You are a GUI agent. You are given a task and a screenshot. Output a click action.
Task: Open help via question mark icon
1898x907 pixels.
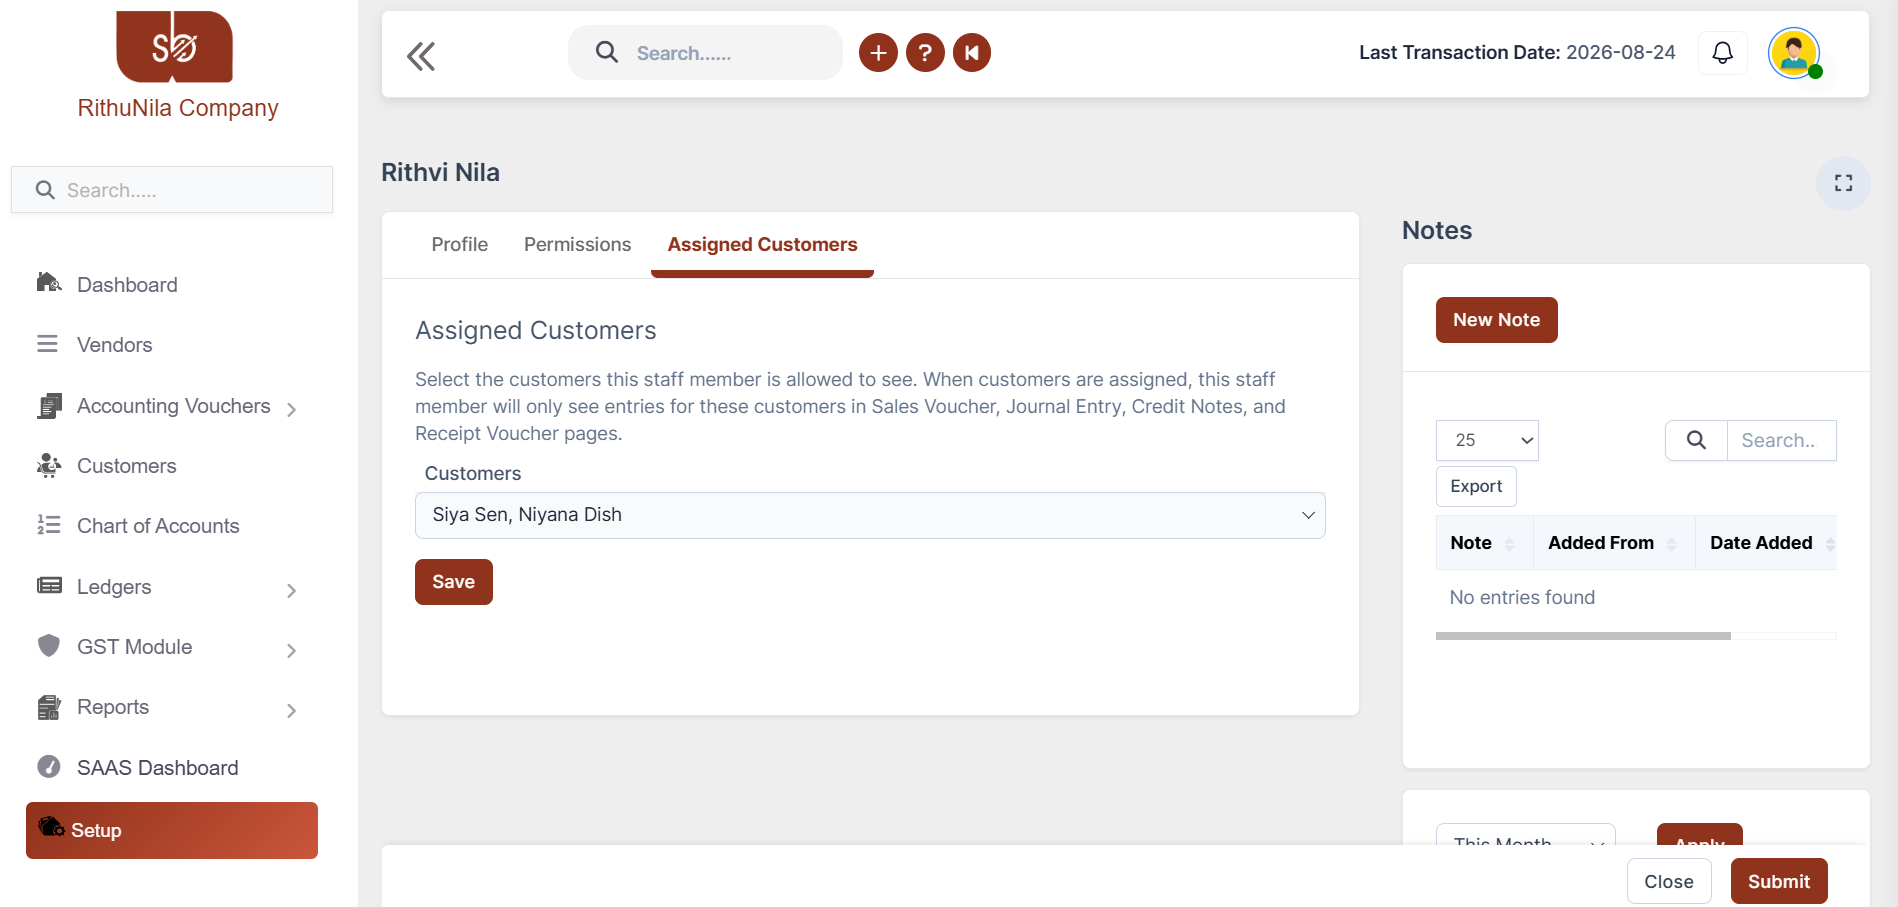pyautogui.click(x=925, y=53)
